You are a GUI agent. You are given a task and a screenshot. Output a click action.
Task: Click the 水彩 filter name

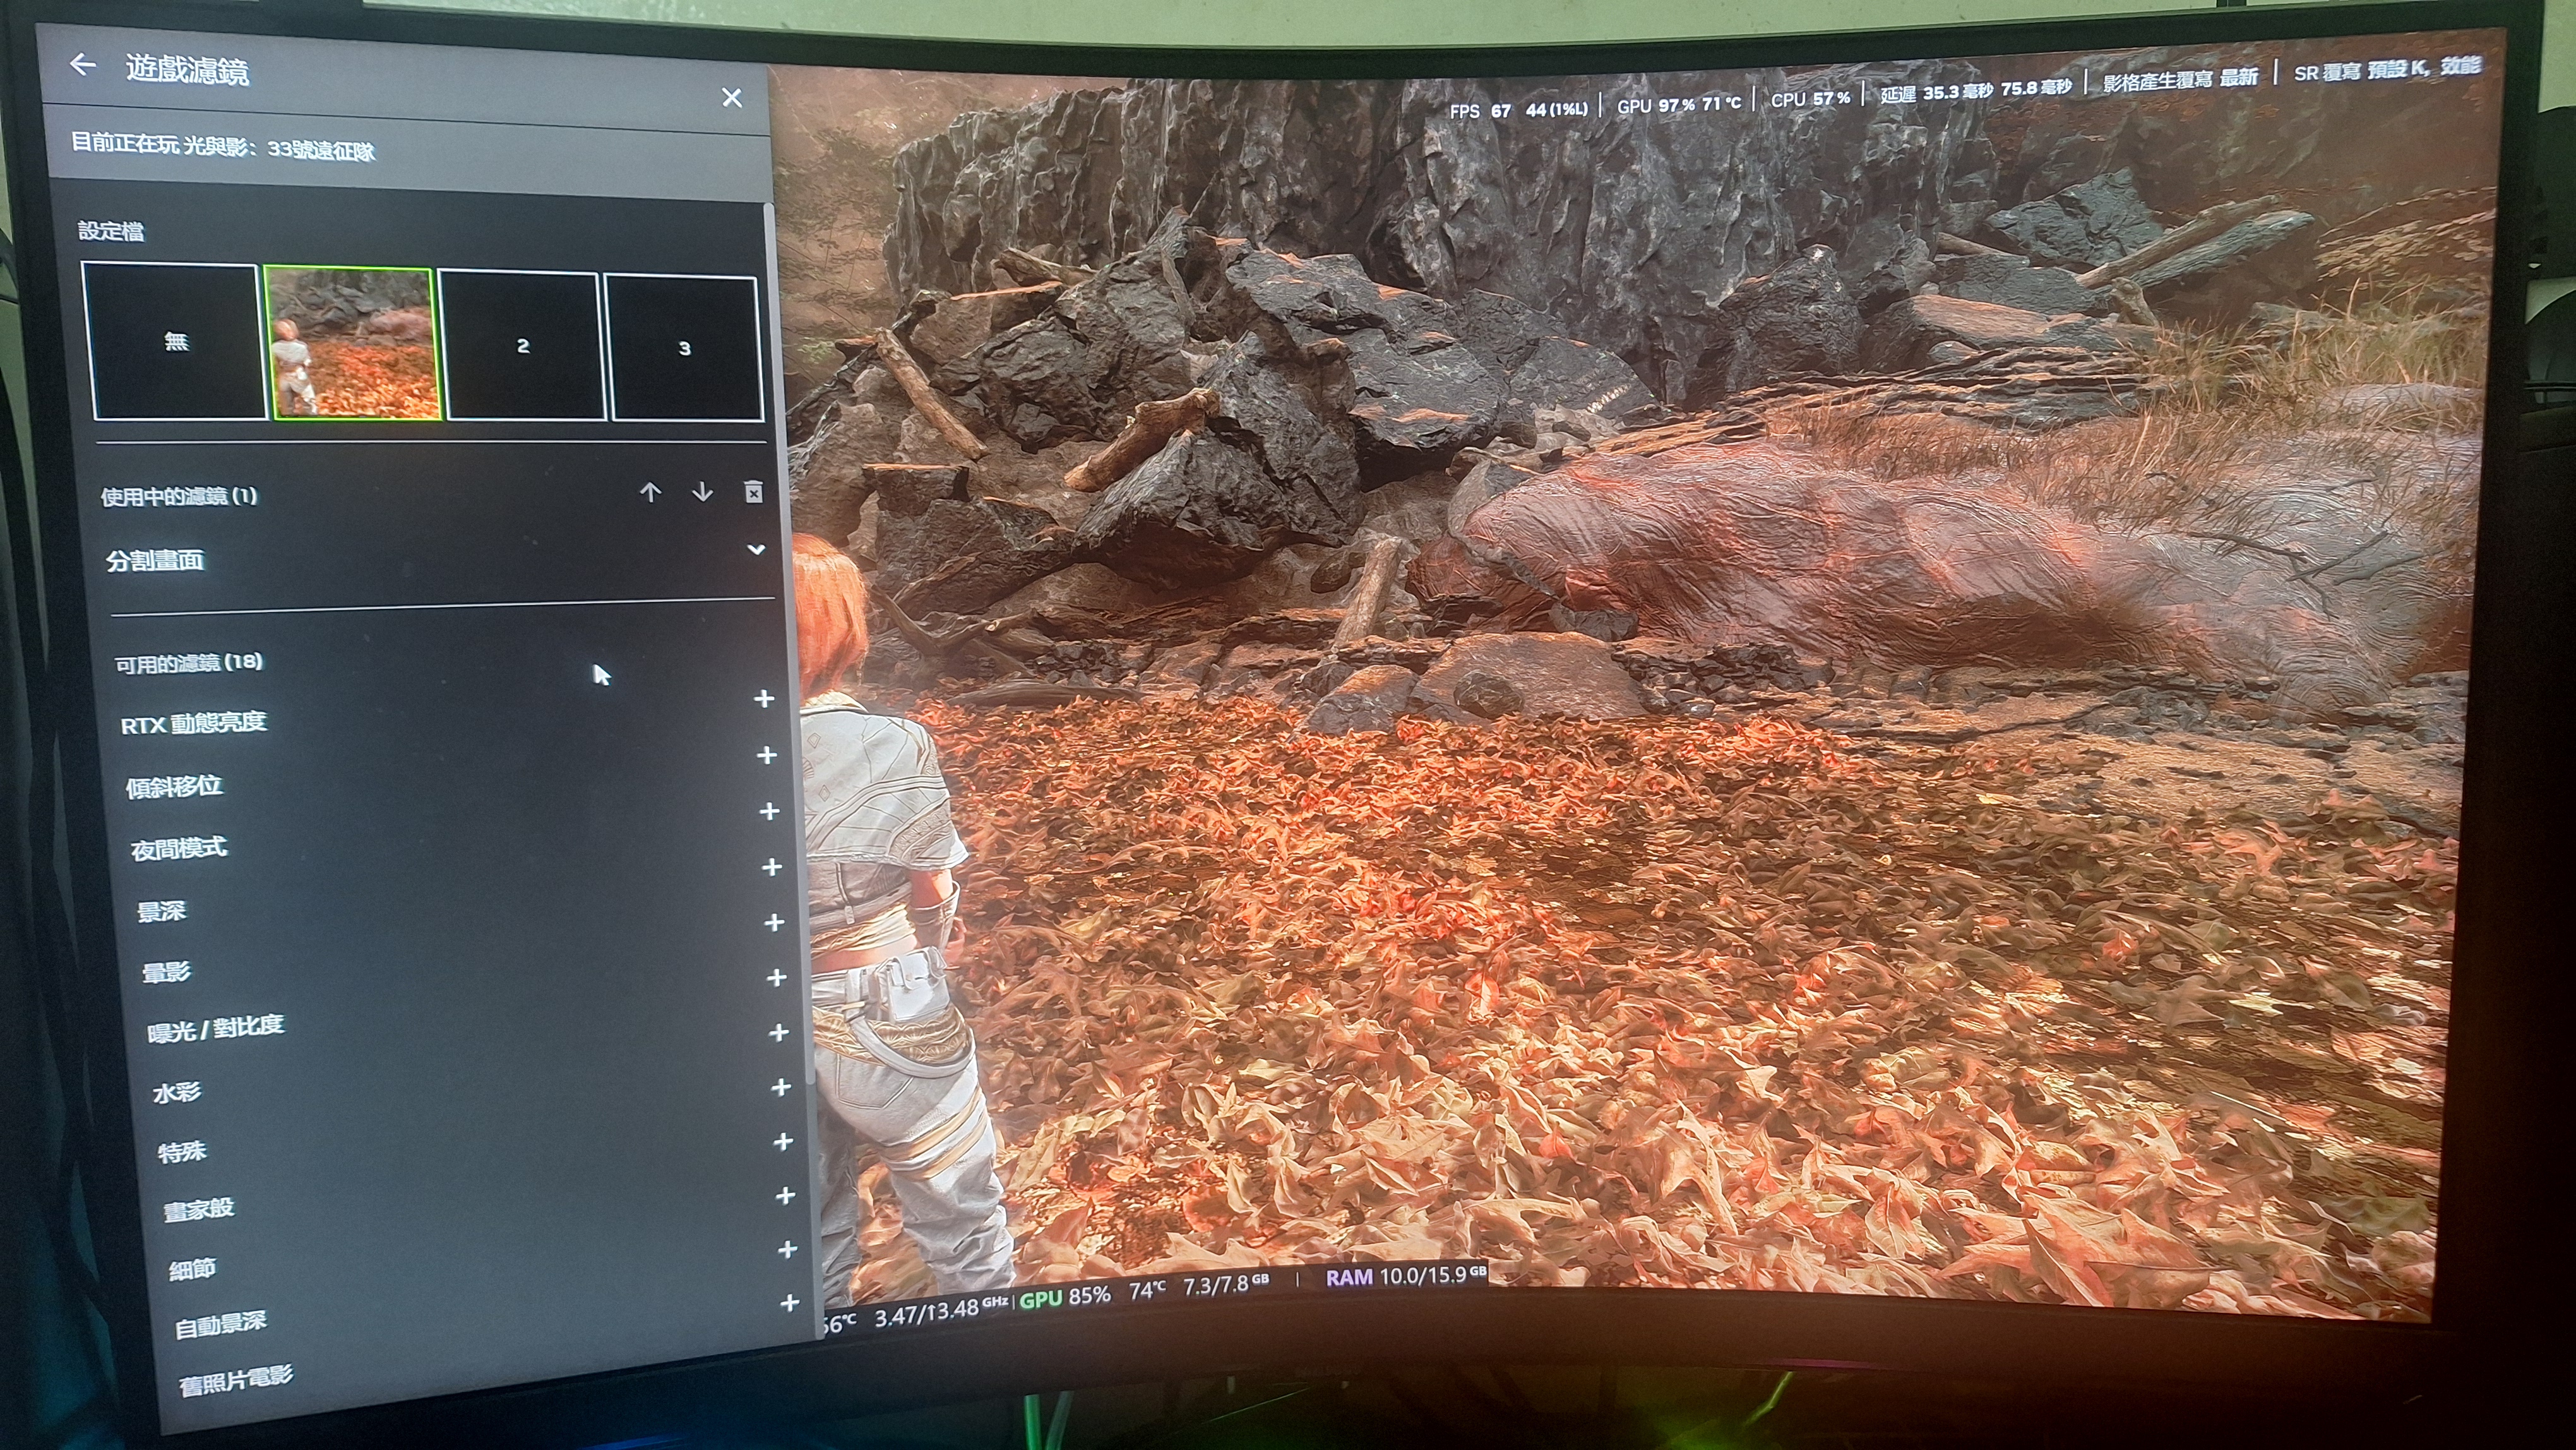177,1092
